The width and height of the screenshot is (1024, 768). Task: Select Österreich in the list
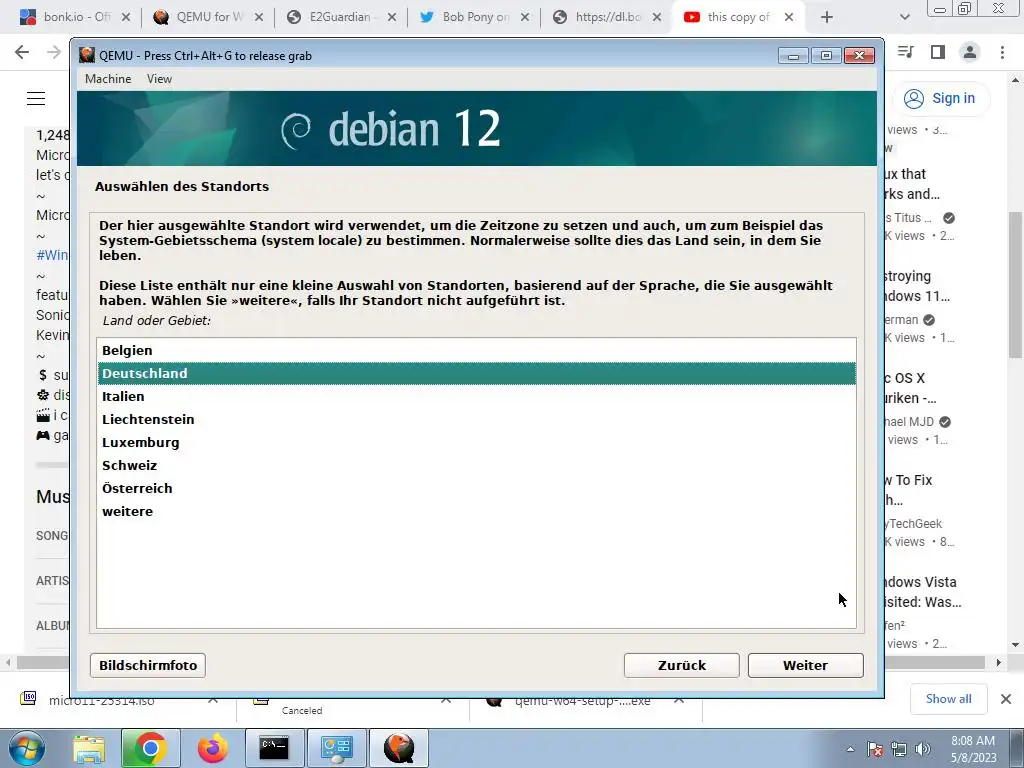point(476,488)
